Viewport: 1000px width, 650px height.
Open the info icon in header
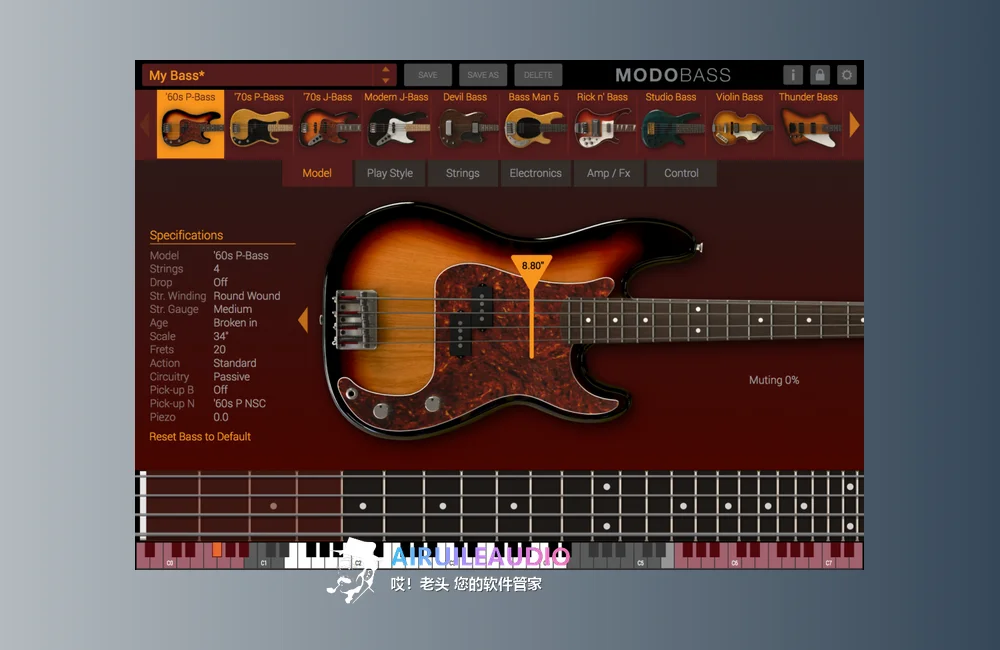[x=793, y=75]
